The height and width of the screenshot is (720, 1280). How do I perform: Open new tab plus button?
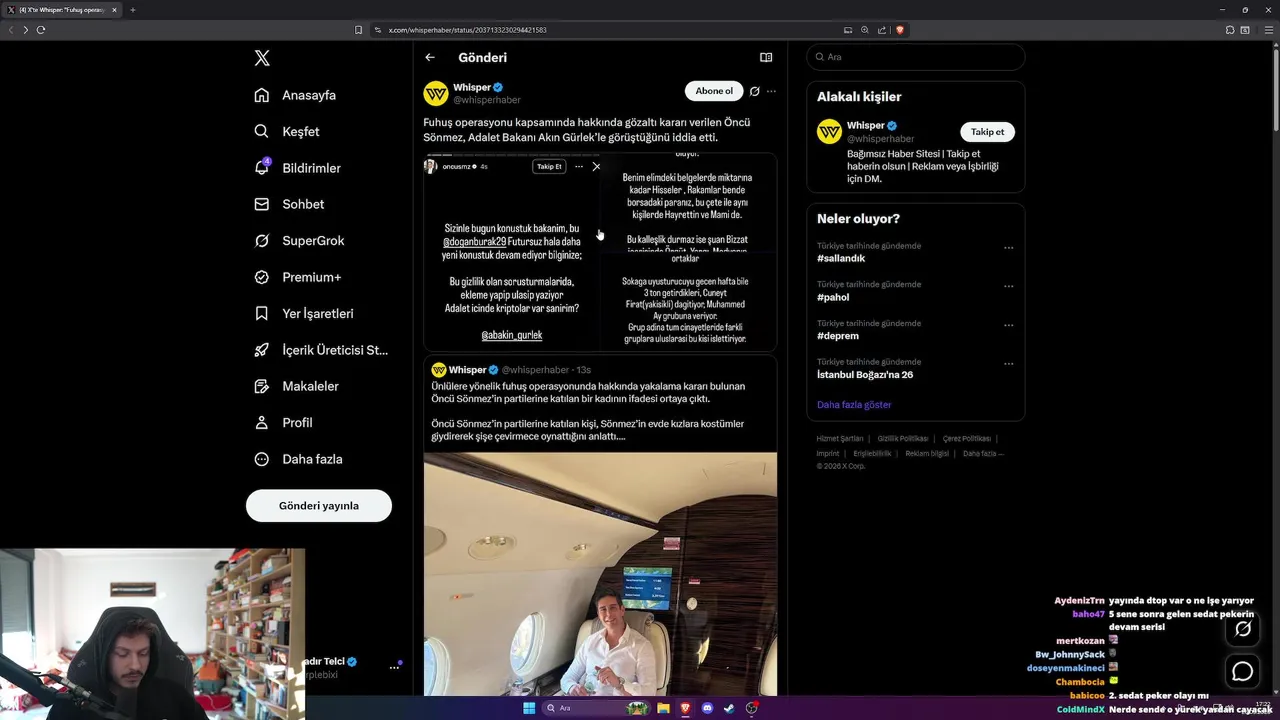click(x=133, y=10)
